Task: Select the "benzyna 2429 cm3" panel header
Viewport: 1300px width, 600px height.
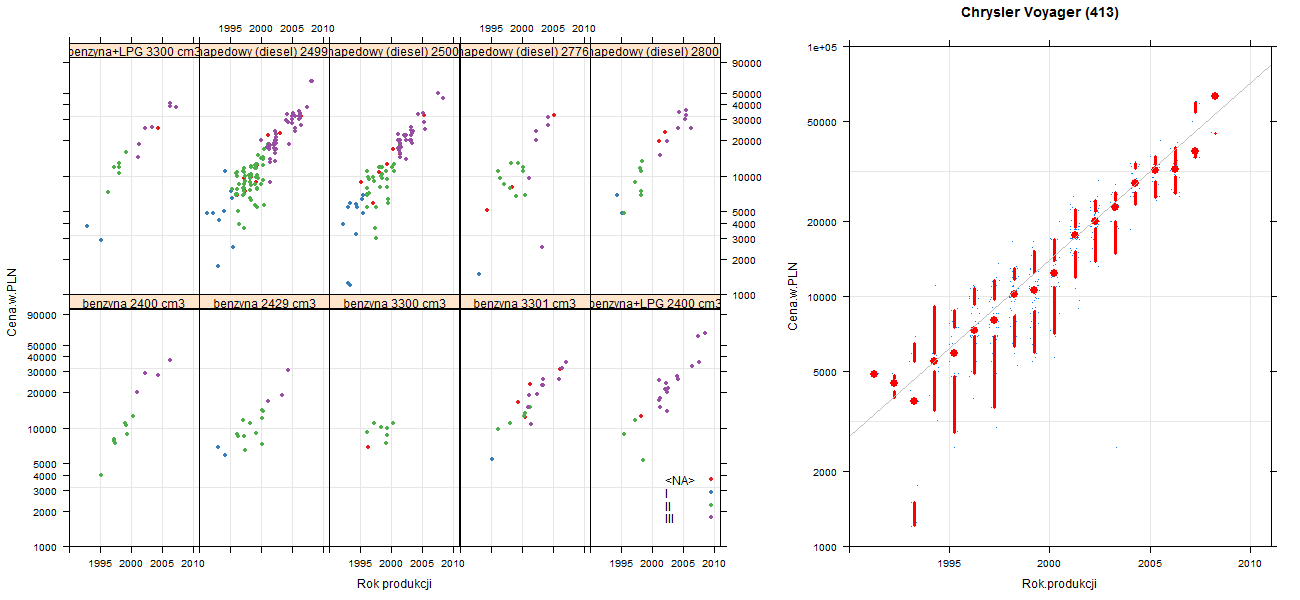Action: 264,302
